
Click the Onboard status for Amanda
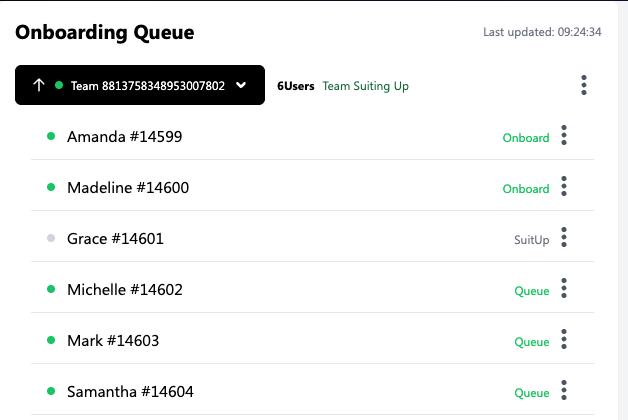coord(526,138)
